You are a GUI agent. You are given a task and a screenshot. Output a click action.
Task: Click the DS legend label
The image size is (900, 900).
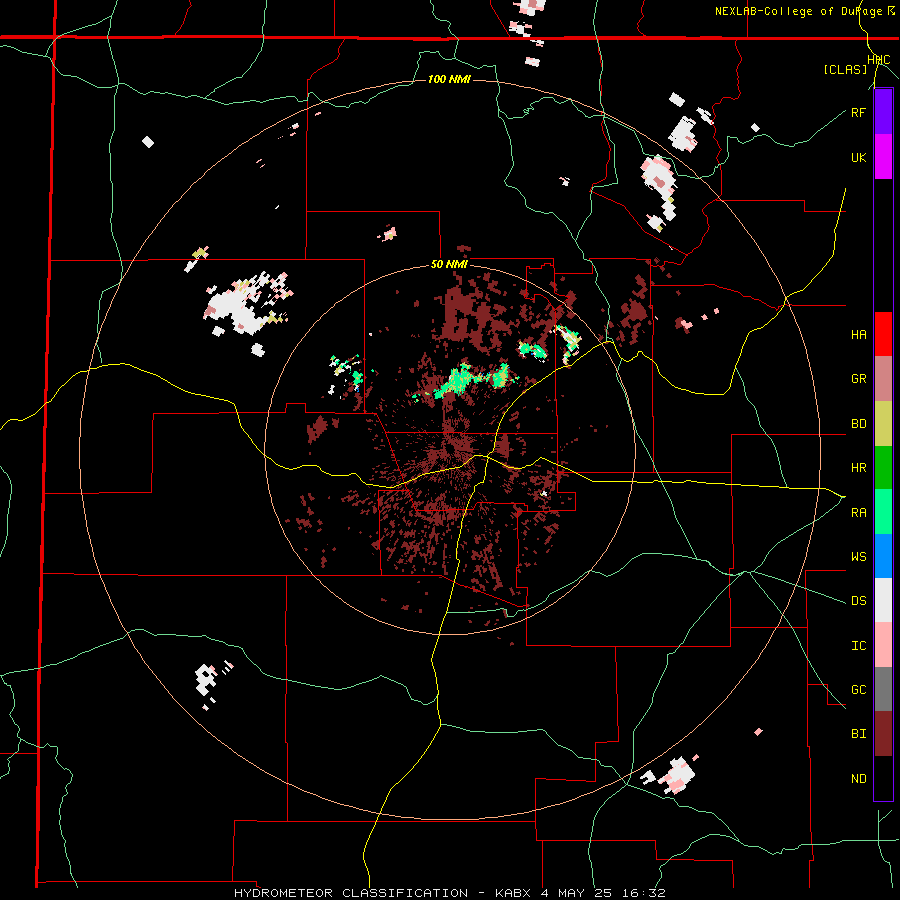[858, 601]
